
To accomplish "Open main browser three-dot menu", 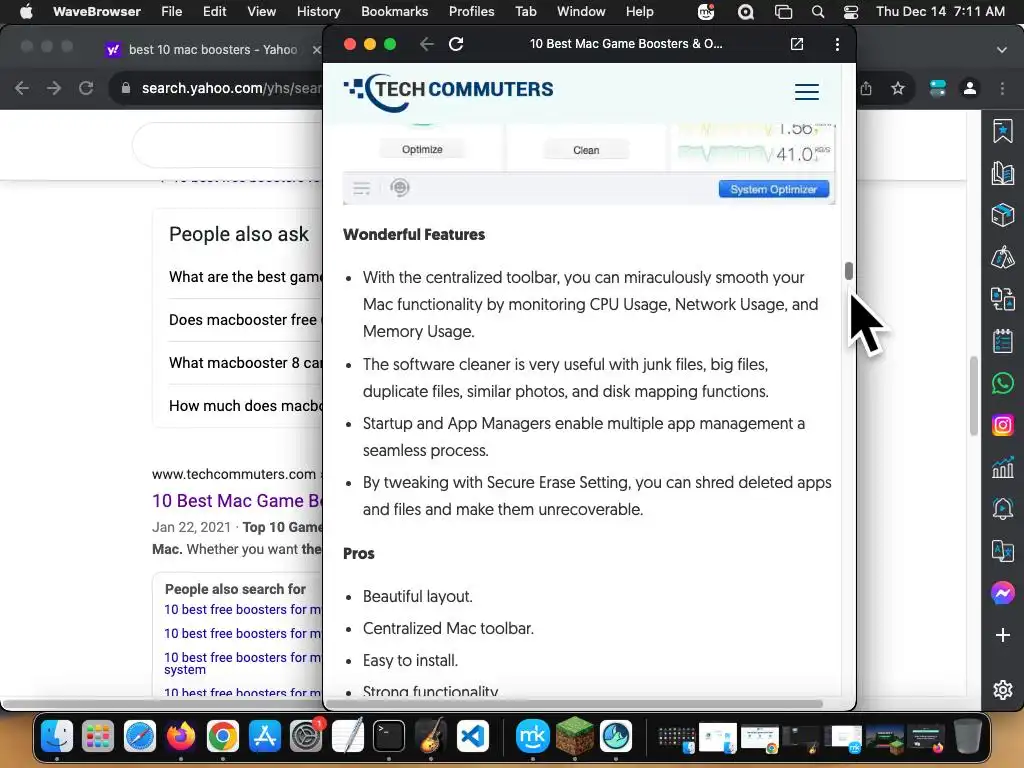I will pyautogui.click(x=1002, y=88).
